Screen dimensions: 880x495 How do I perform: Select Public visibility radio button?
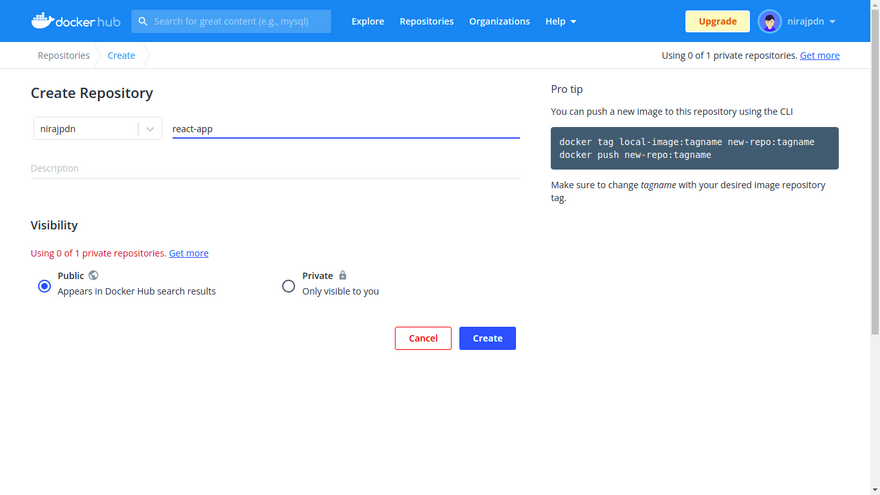click(x=44, y=286)
